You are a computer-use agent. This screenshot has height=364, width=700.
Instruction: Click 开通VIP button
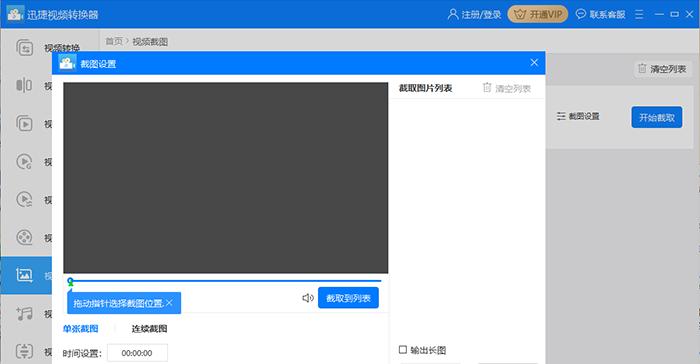coord(538,14)
